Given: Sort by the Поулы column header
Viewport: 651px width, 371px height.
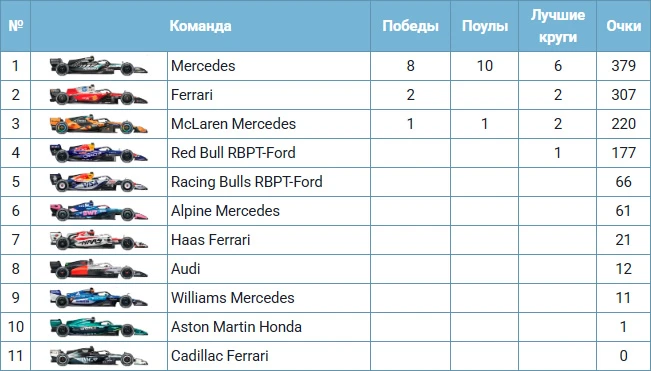Looking at the screenshot, I should click(x=485, y=26).
